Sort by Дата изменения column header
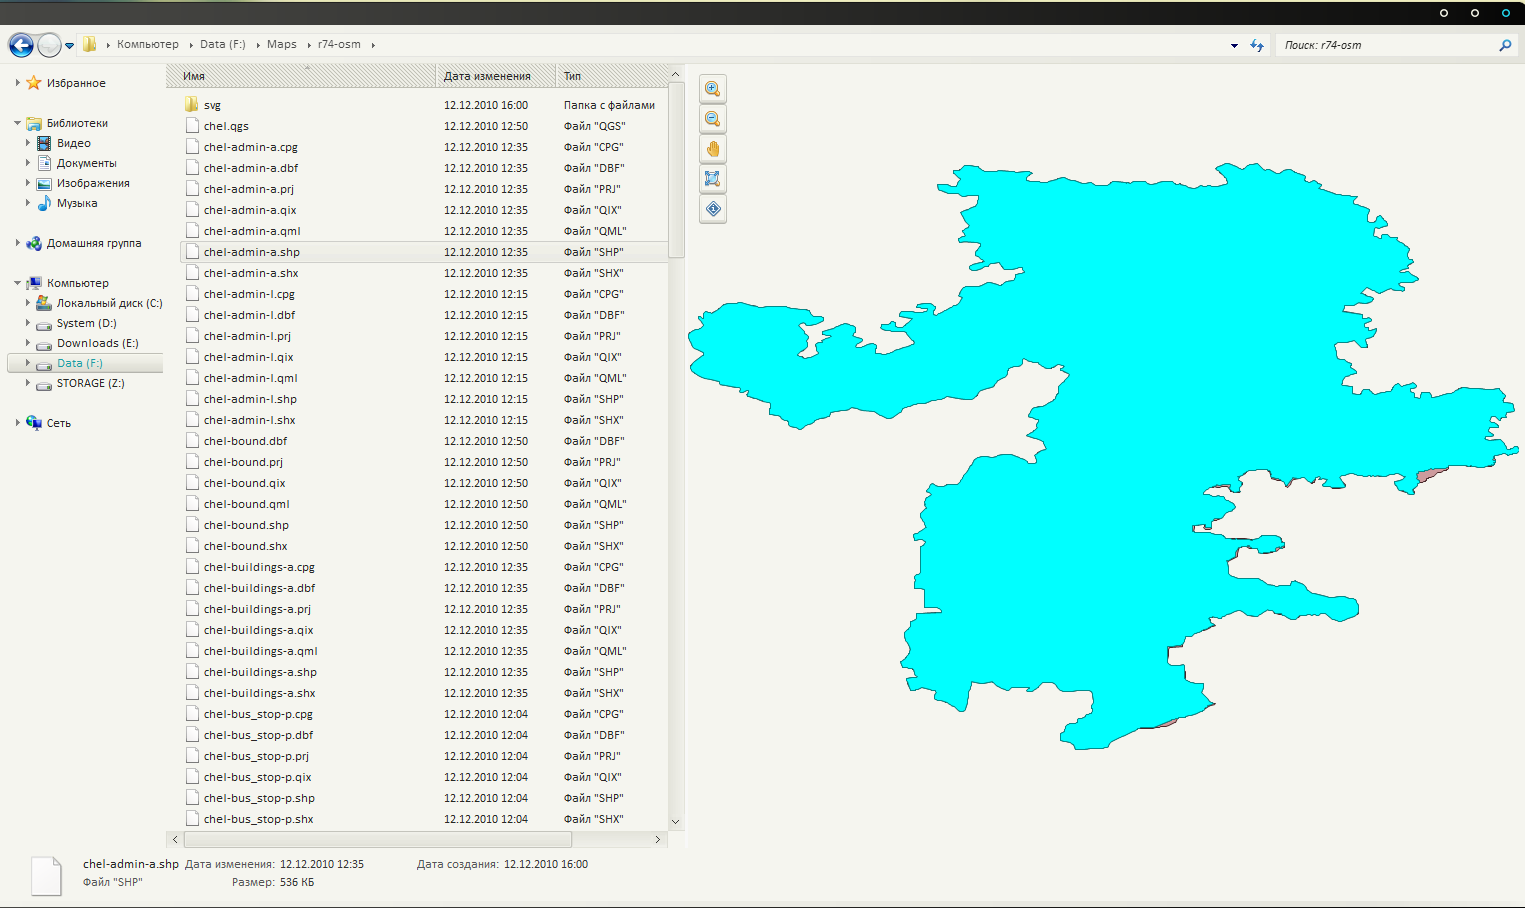 click(x=487, y=76)
